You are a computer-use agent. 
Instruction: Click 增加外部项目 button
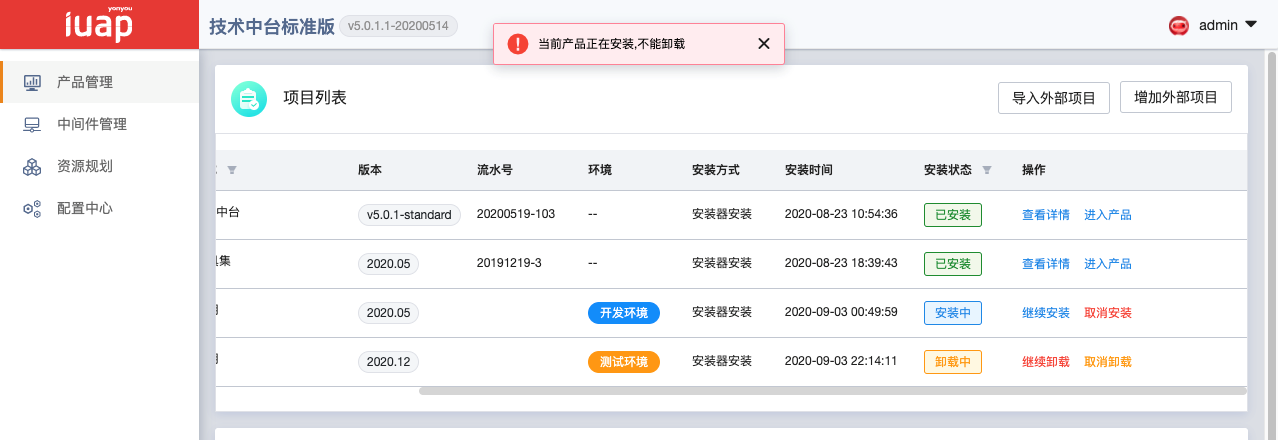(1176, 97)
